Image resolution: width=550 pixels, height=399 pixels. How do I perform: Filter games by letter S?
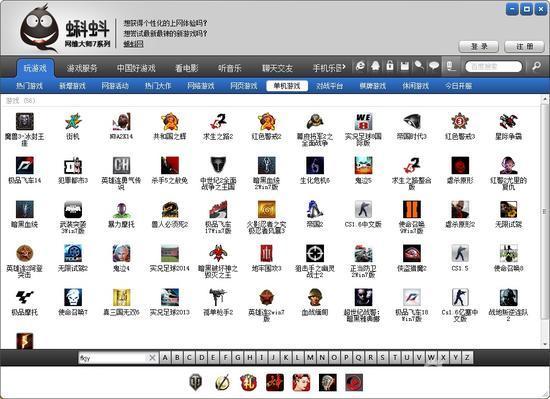tap(382, 358)
